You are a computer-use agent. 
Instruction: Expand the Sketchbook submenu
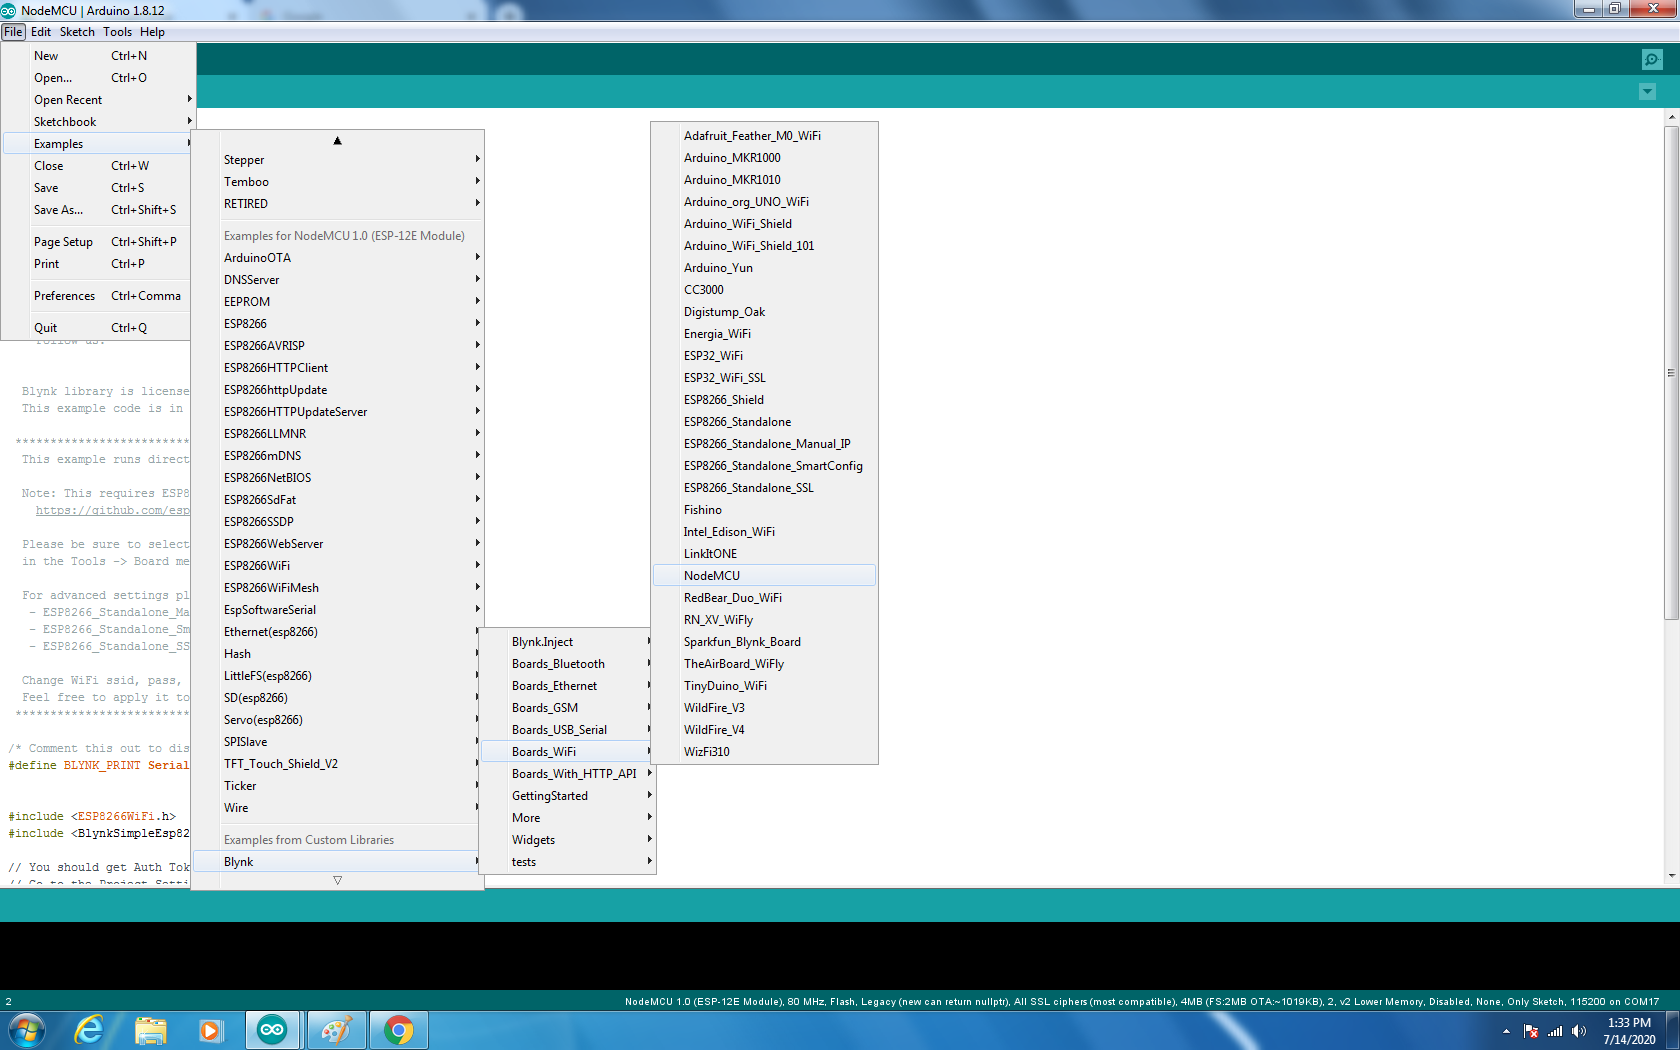(x=97, y=122)
